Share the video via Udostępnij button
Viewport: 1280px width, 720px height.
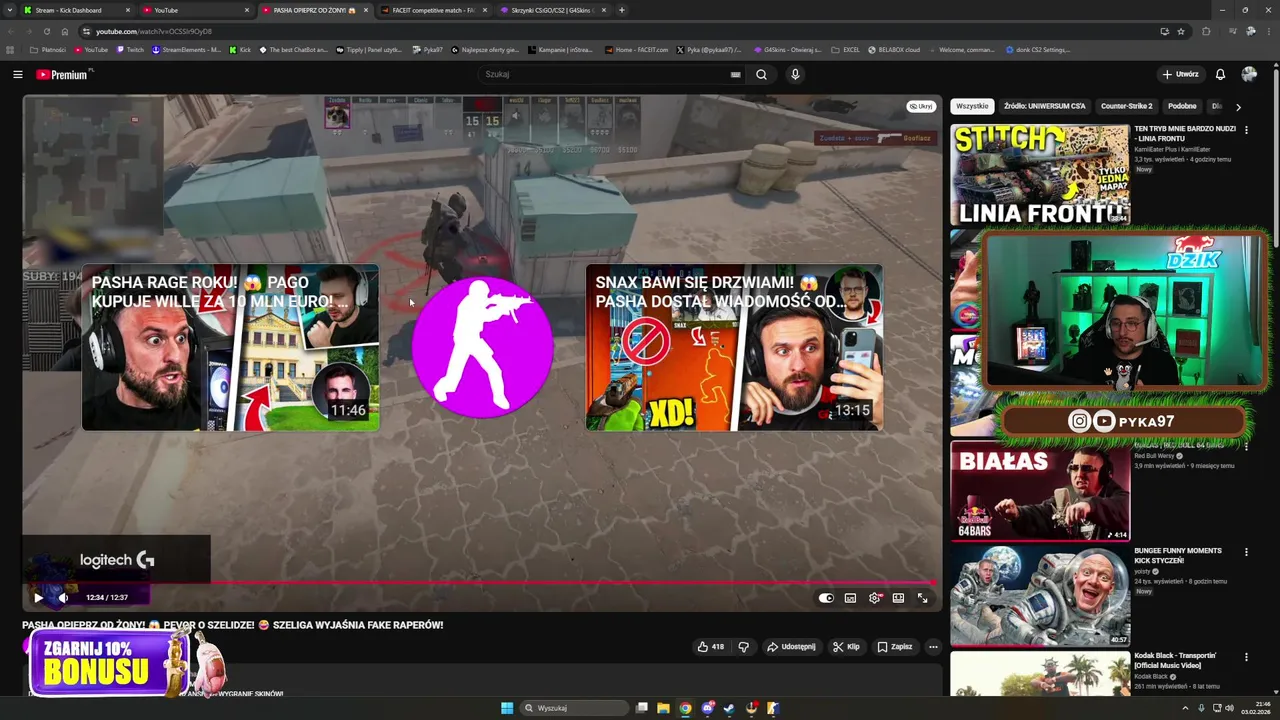click(x=791, y=647)
